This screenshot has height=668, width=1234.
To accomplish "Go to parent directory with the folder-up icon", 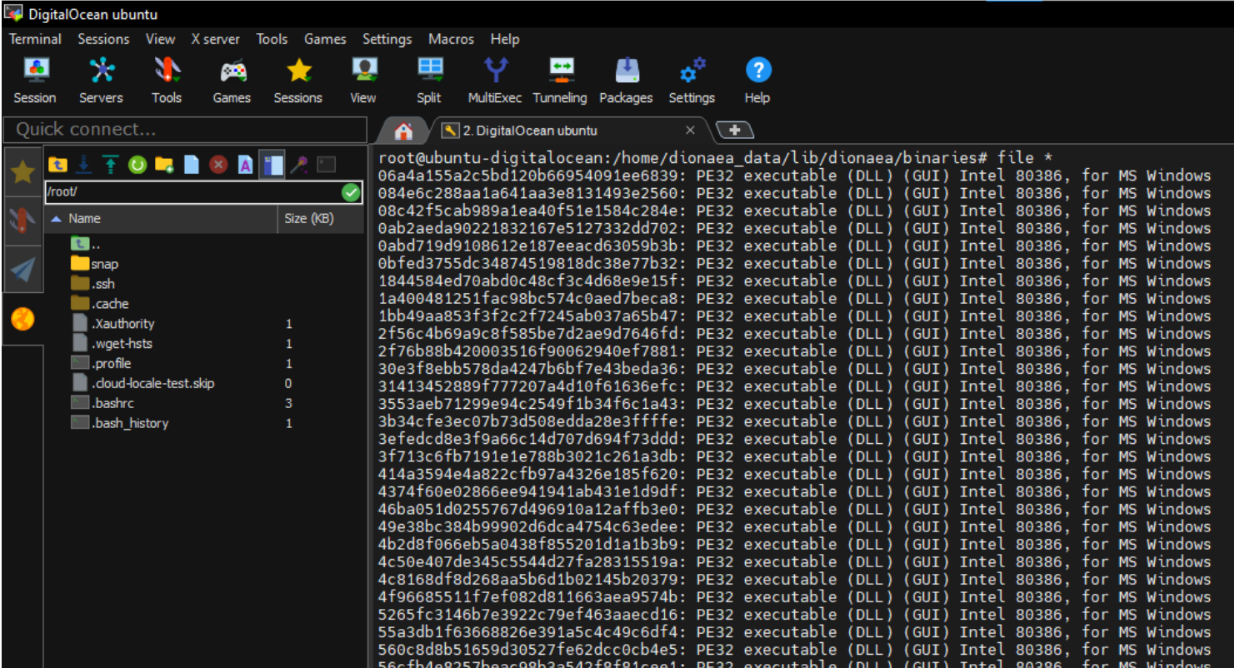I will pyautogui.click(x=58, y=165).
